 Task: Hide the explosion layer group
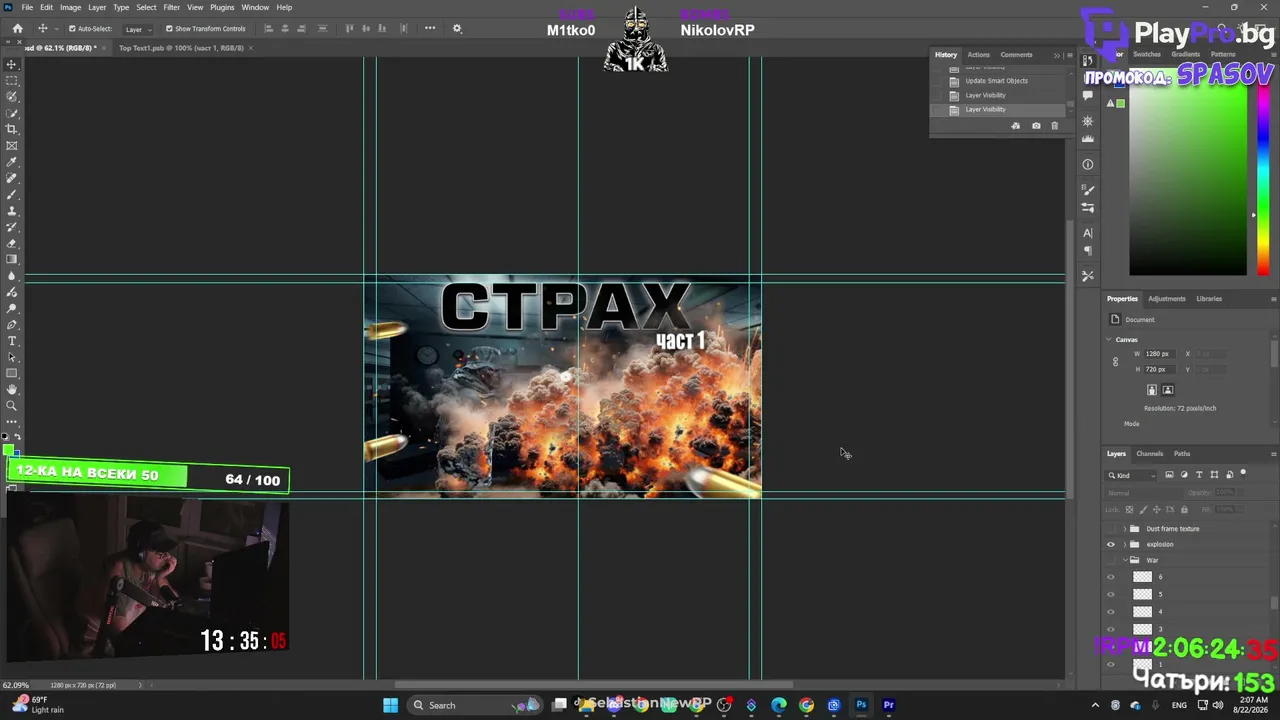tap(1110, 545)
